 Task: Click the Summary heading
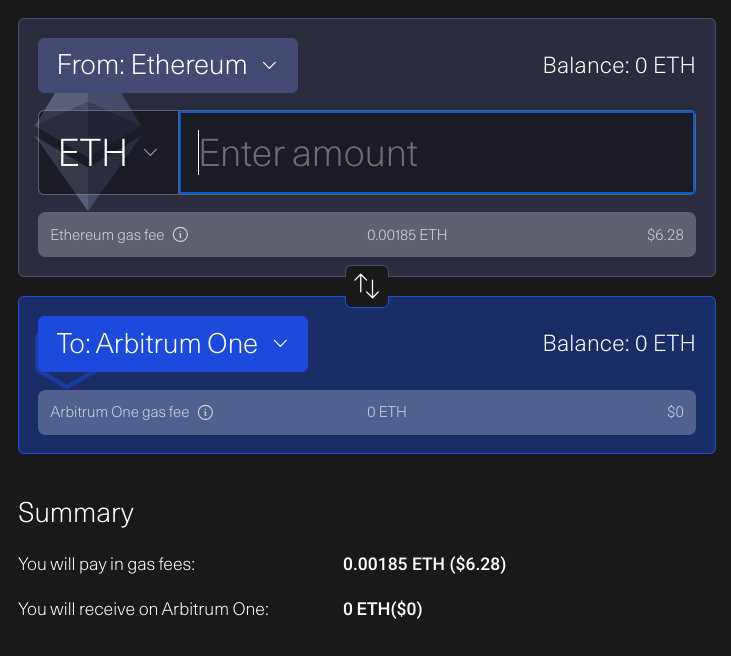point(76,513)
